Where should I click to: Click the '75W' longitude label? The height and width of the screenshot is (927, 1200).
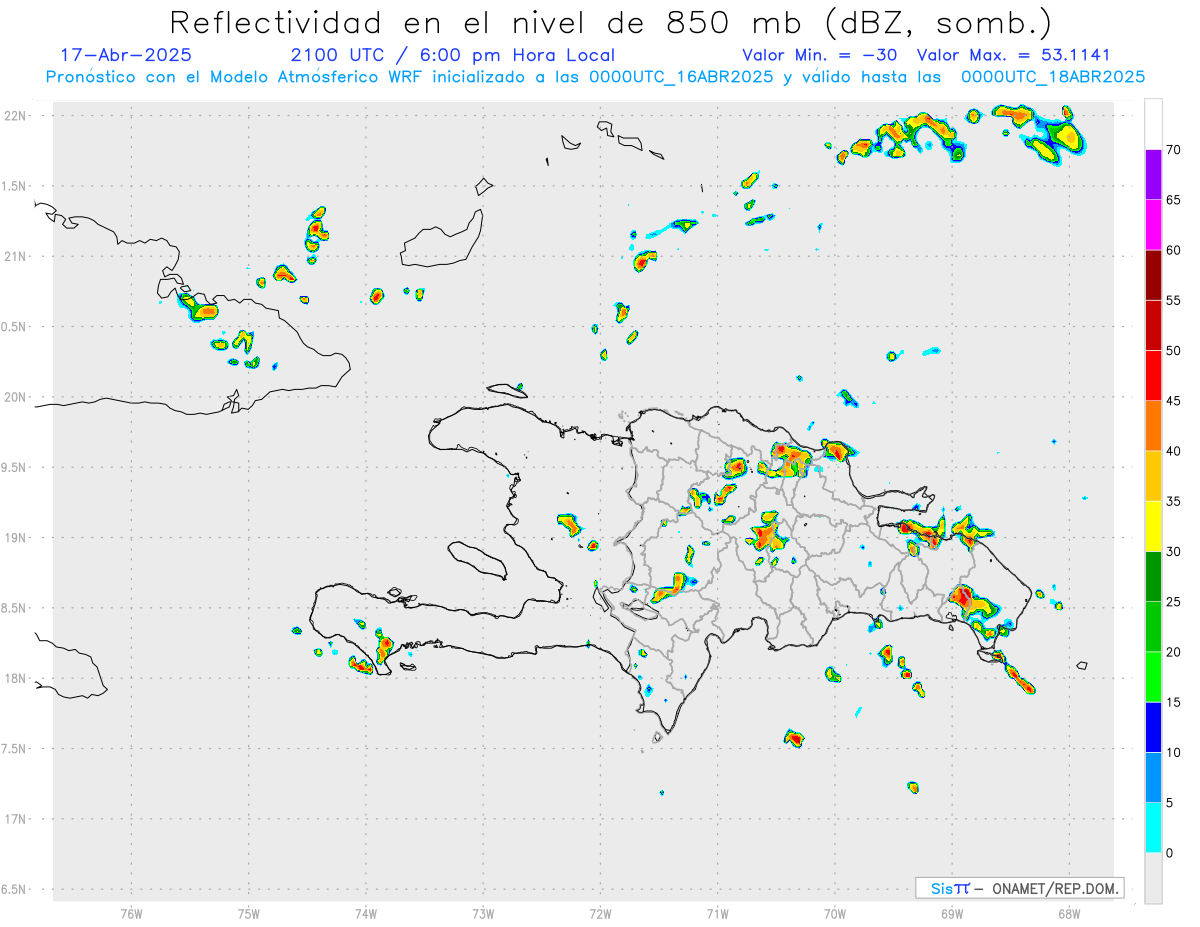249,913
